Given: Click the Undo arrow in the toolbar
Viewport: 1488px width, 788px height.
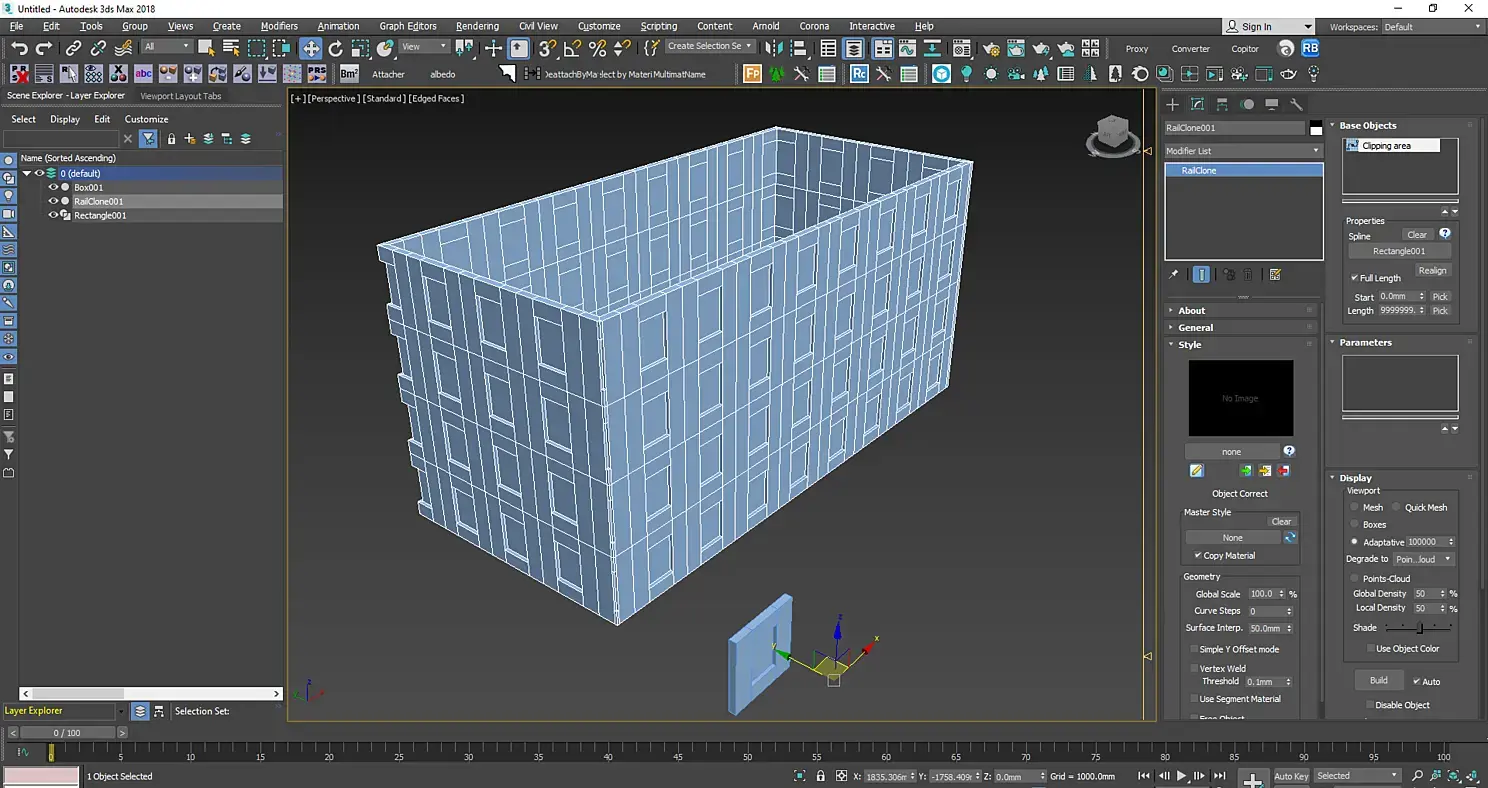Looking at the screenshot, I should [19, 48].
